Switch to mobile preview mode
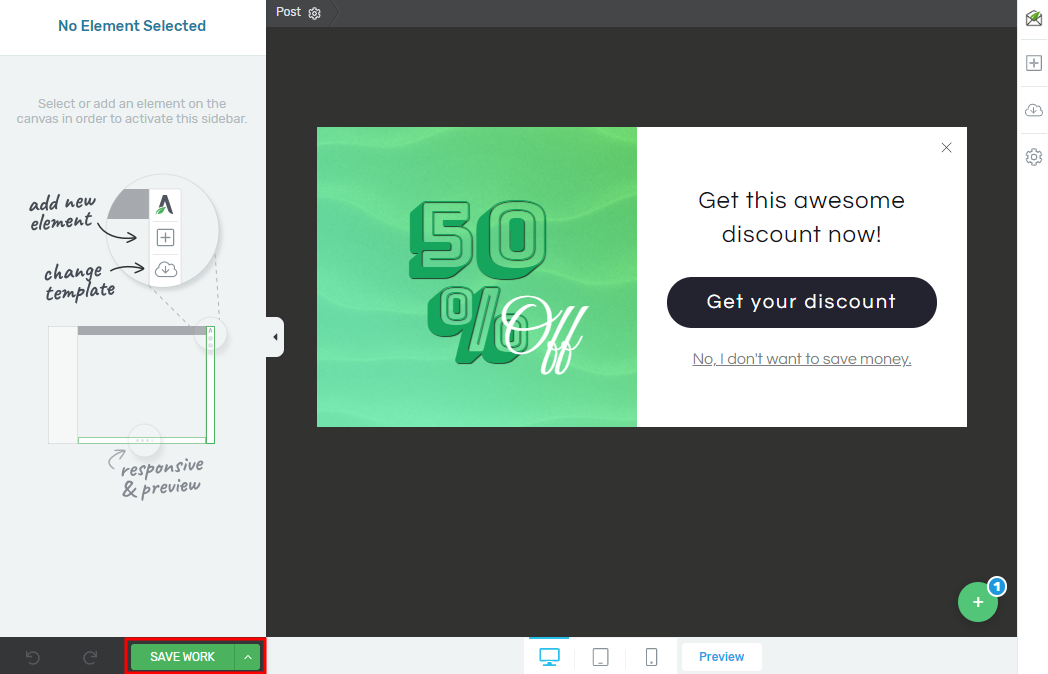 click(650, 656)
